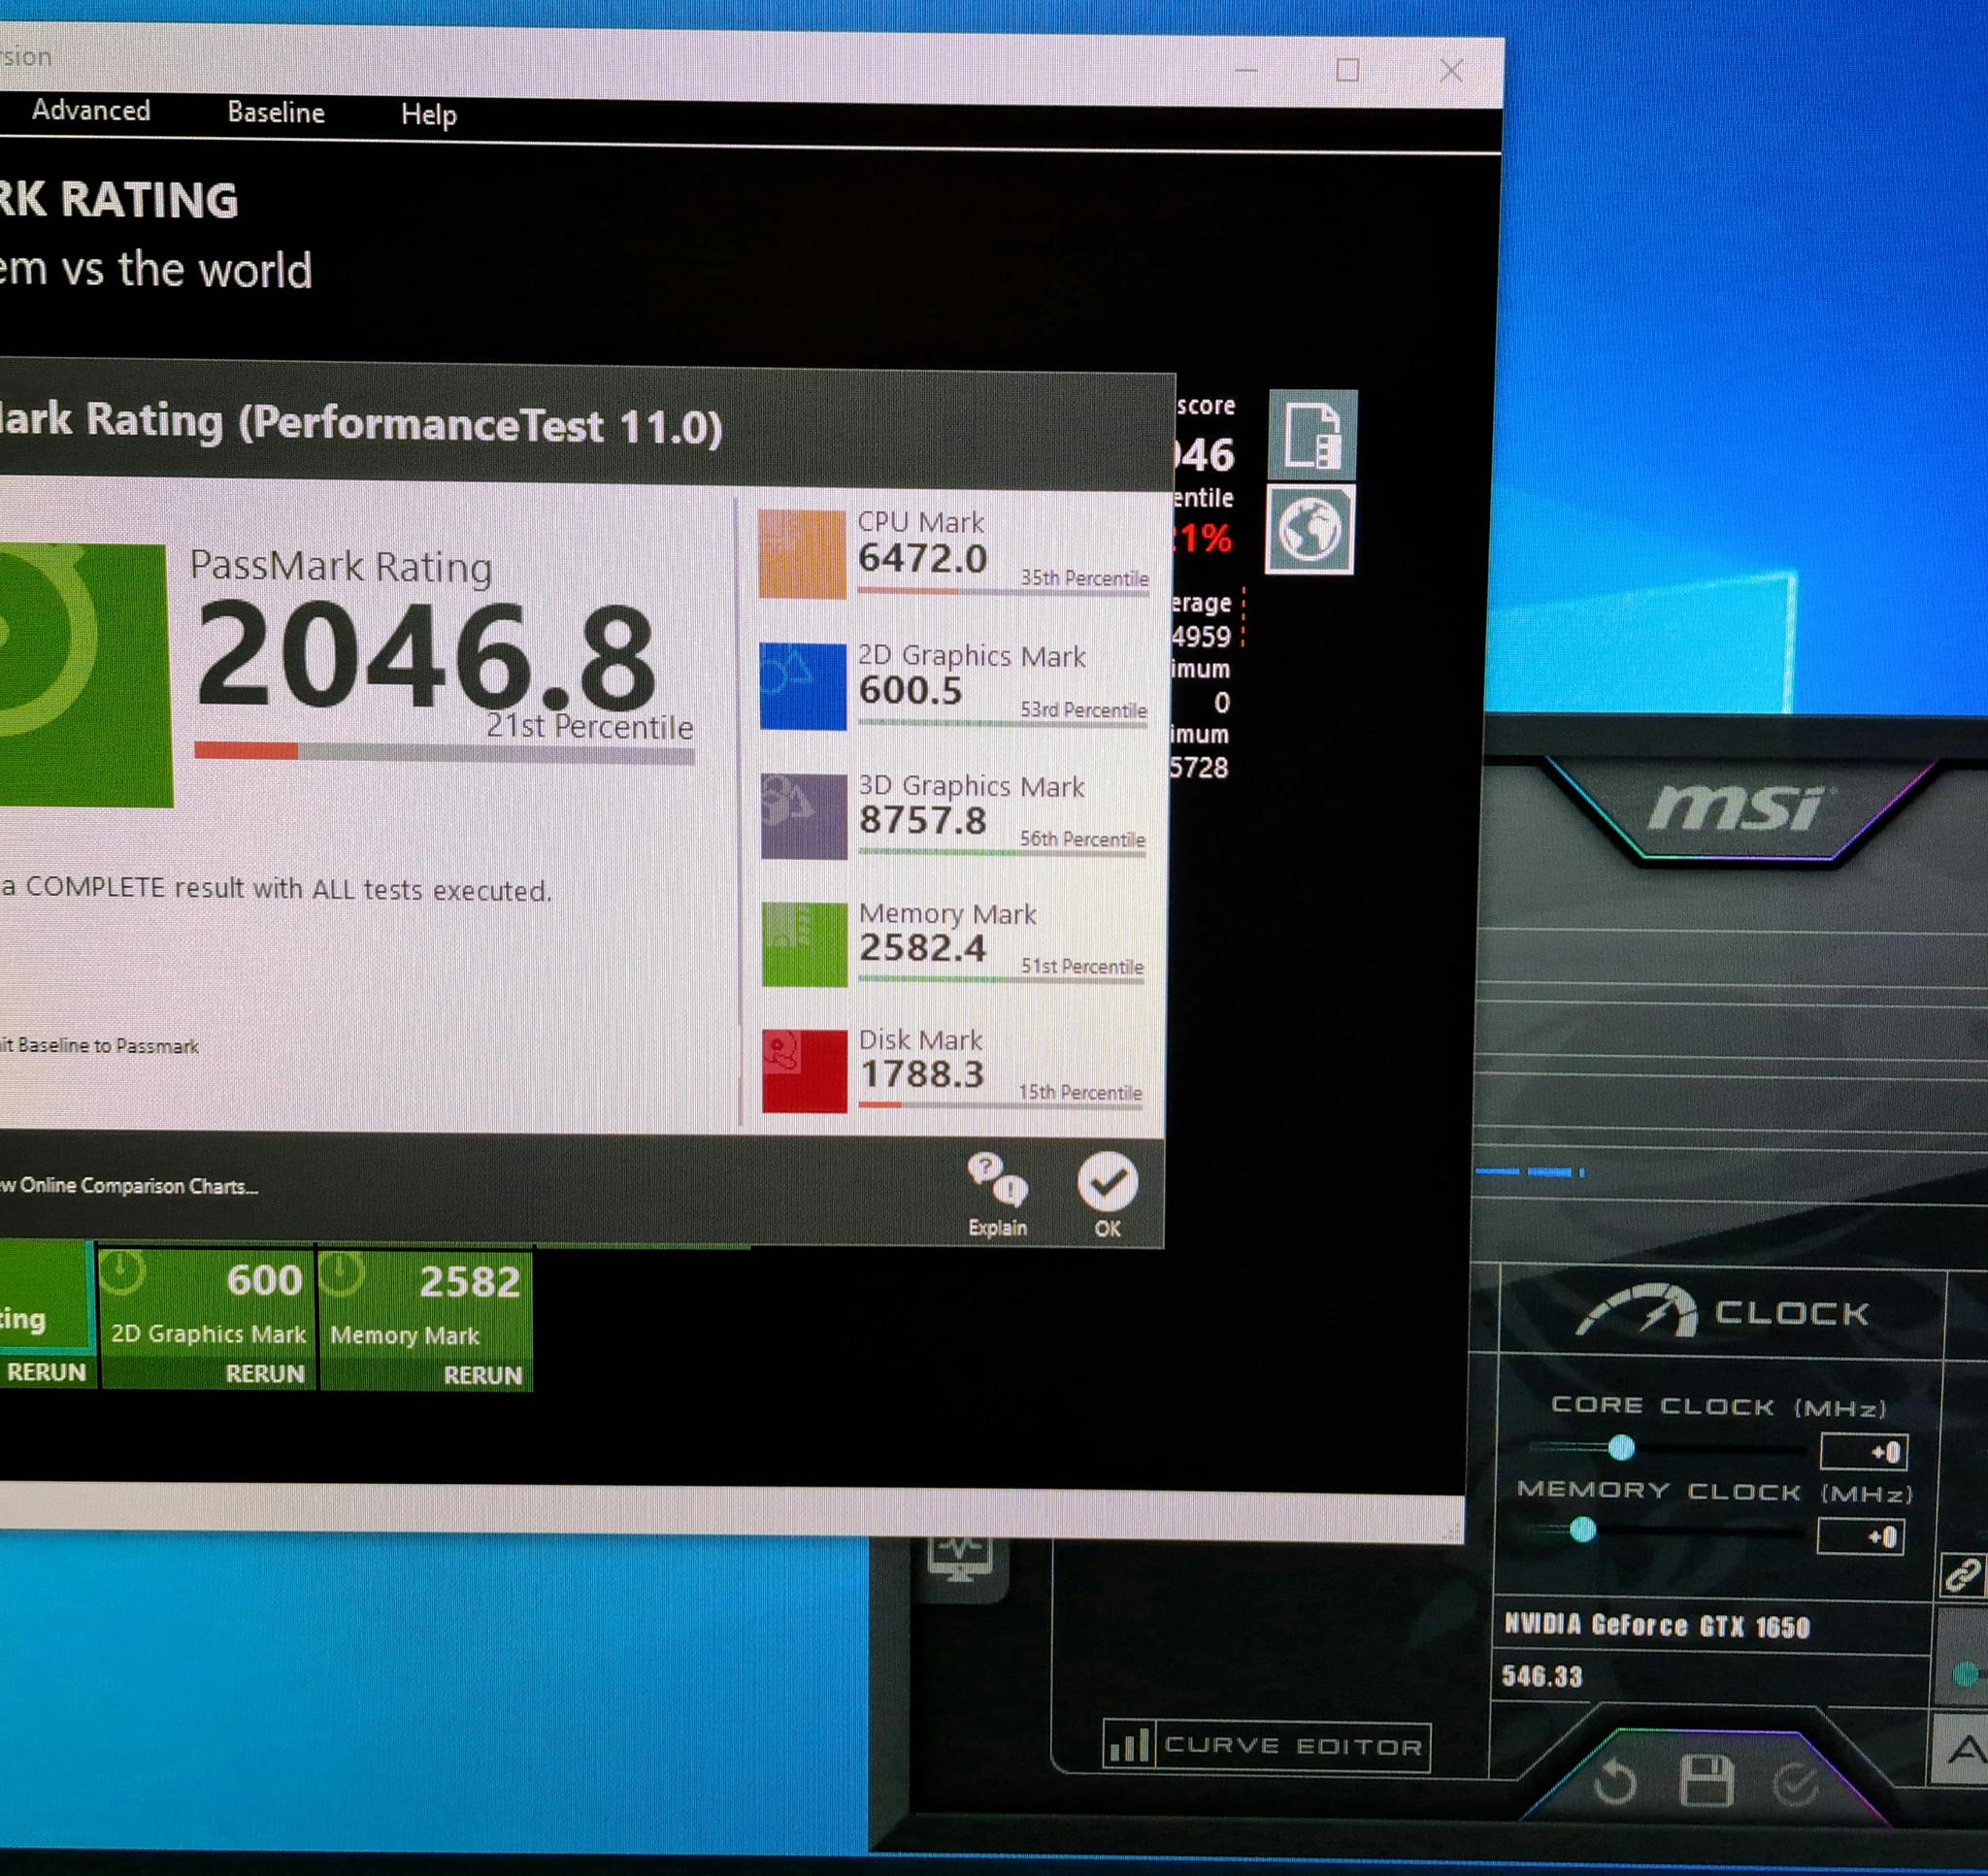The image size is (1988, 1876).
Task: Close the PerformanceTest window
Action: click(1451, 70)
